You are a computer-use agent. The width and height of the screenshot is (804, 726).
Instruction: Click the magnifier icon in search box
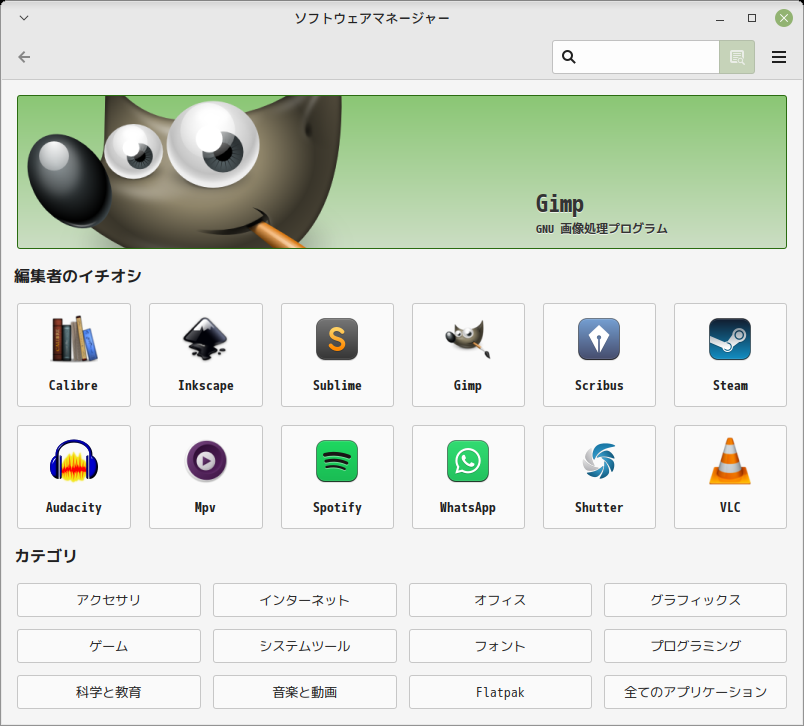click(x=569, y=57)
